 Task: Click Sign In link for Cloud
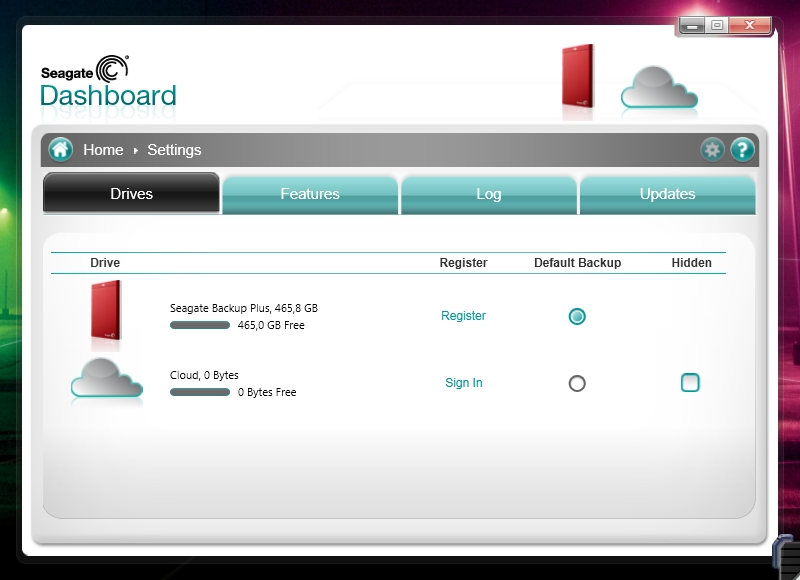point(464,383)
